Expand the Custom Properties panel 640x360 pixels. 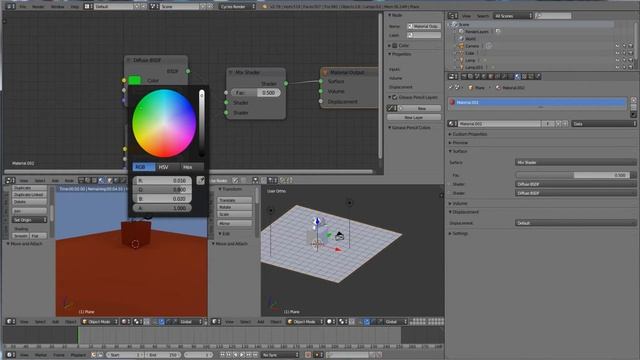[x=450, y=134]
